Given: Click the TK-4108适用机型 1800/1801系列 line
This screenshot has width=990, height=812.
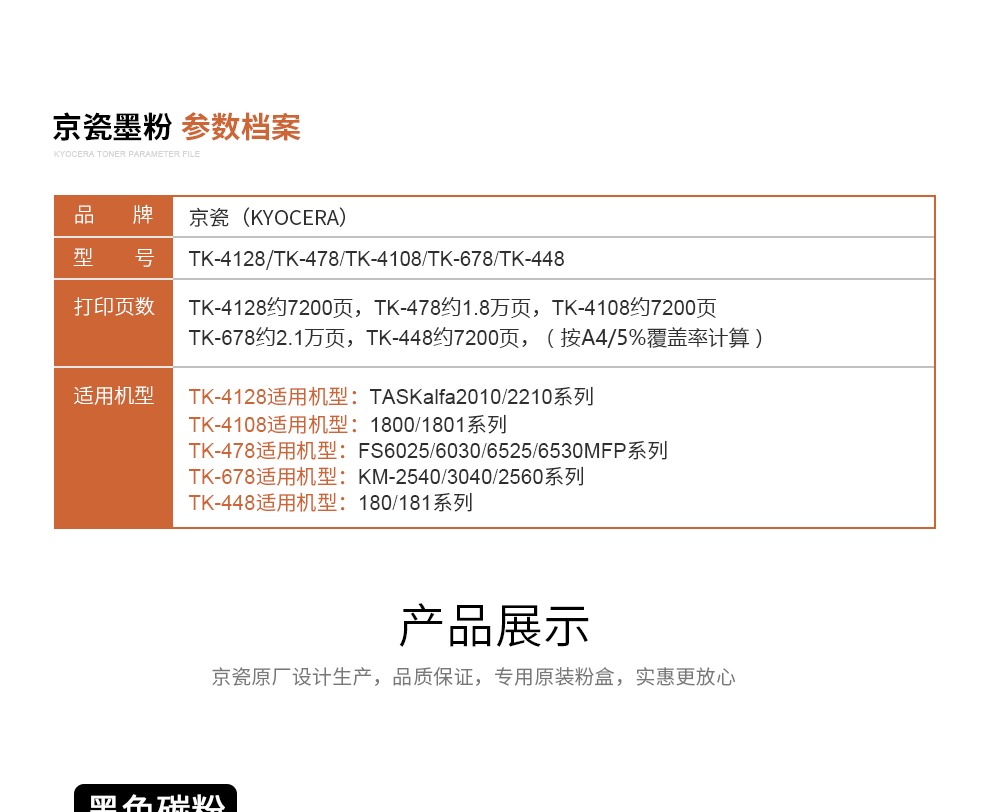Looking at the screenshot, I should [348, 425].
